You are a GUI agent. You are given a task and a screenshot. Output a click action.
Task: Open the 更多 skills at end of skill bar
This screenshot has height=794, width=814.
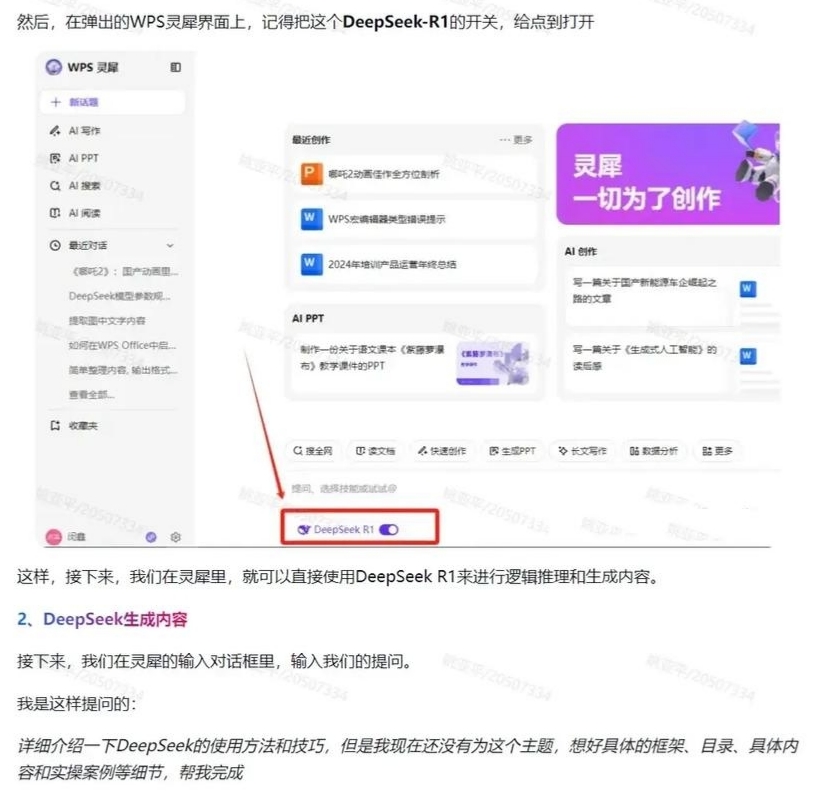point(718,451)
